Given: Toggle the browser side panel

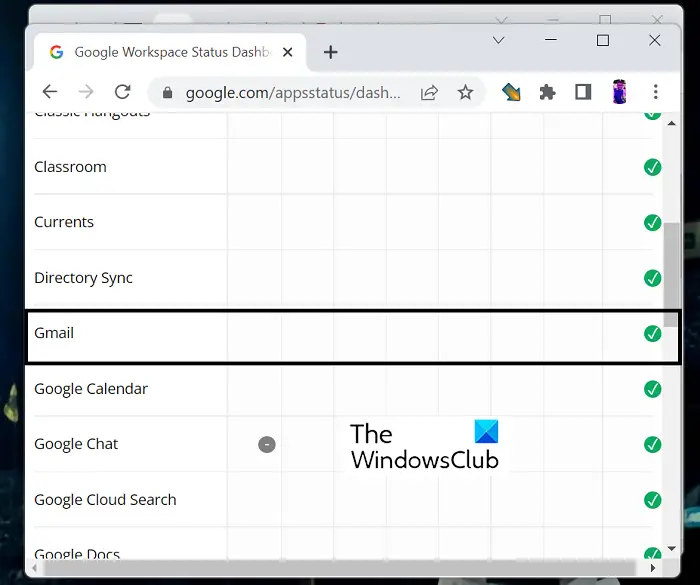Looking at the screenshot, I should (583, 92).
